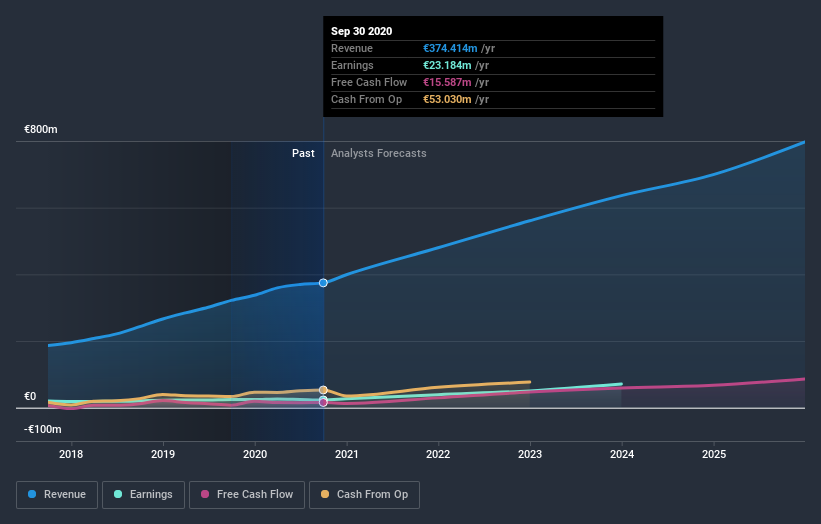Click the Revenue row label in tooltip
Viewport: 821px width, 524px height.
coord(352,48)
